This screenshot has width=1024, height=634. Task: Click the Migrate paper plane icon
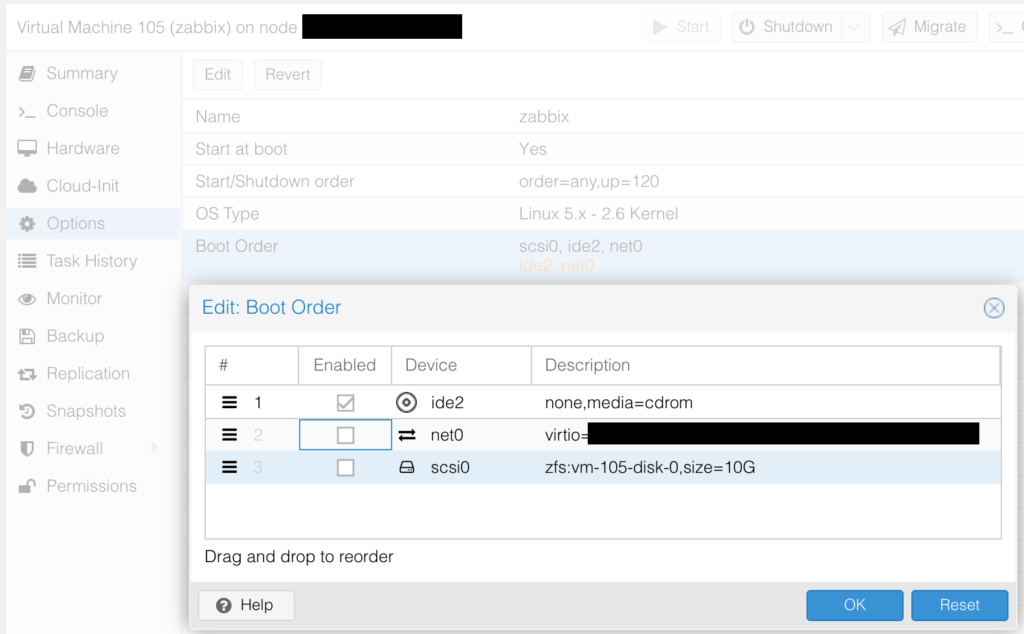[897, 27]
